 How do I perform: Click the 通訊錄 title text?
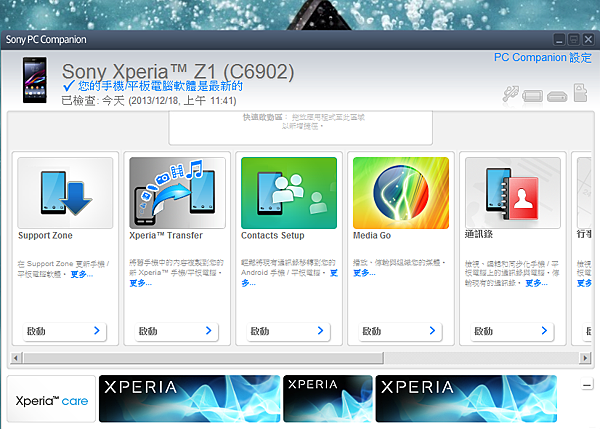pyautogui.click(x=479, y=234)
